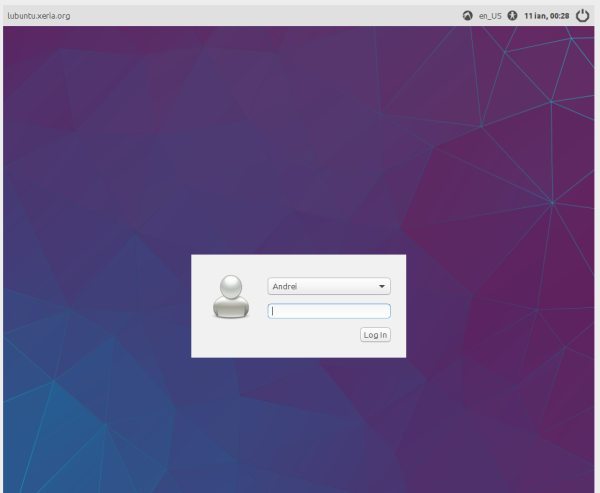Open the session selector icon in top panel
This screenshot has height=493, width=600.
(x=467, y=16)
